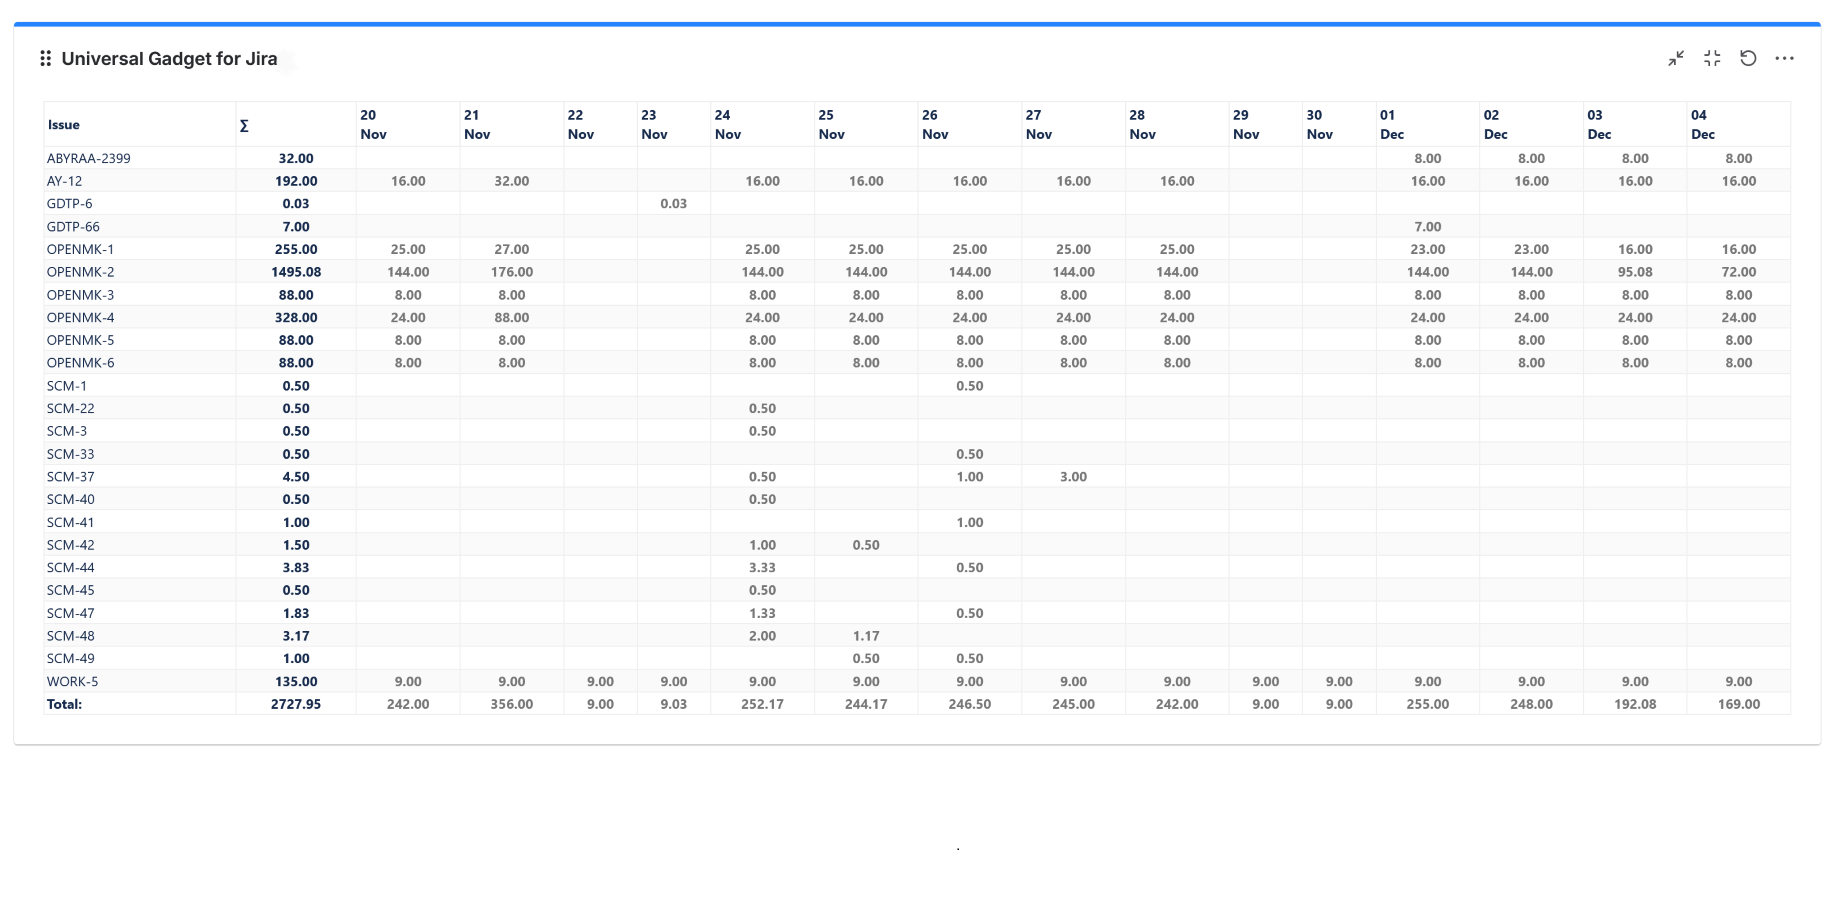Open issue AY-12
Image resolution: width=1840 pixels, height=900 pixels.
[x=67, y=181]
